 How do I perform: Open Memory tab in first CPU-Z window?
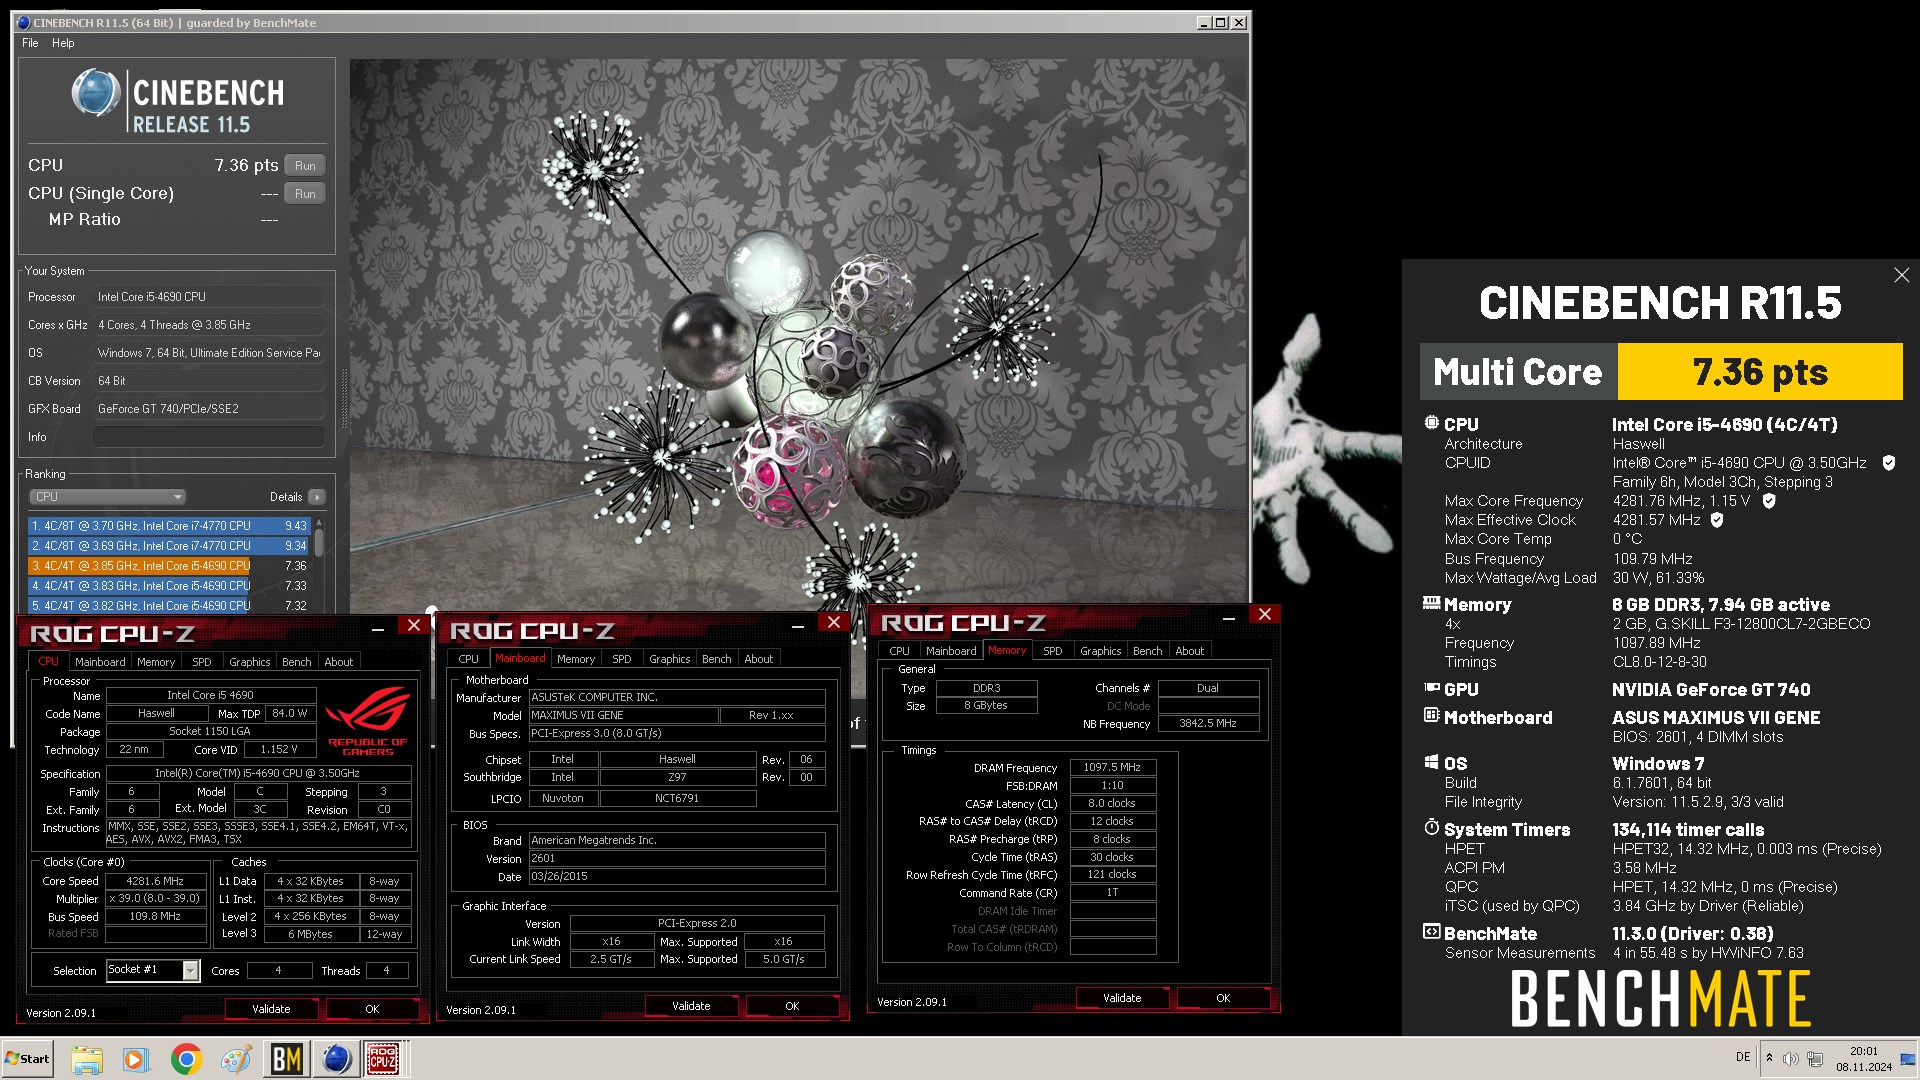pos(156,662)
